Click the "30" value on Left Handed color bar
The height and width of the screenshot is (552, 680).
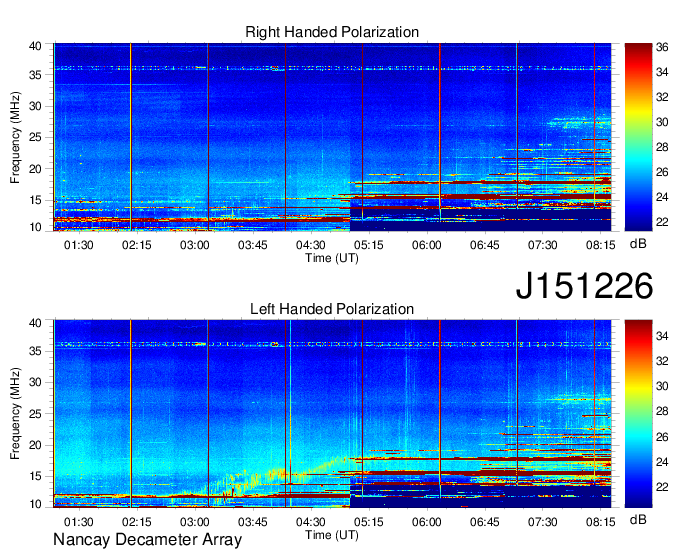click(x=662, y=386)
